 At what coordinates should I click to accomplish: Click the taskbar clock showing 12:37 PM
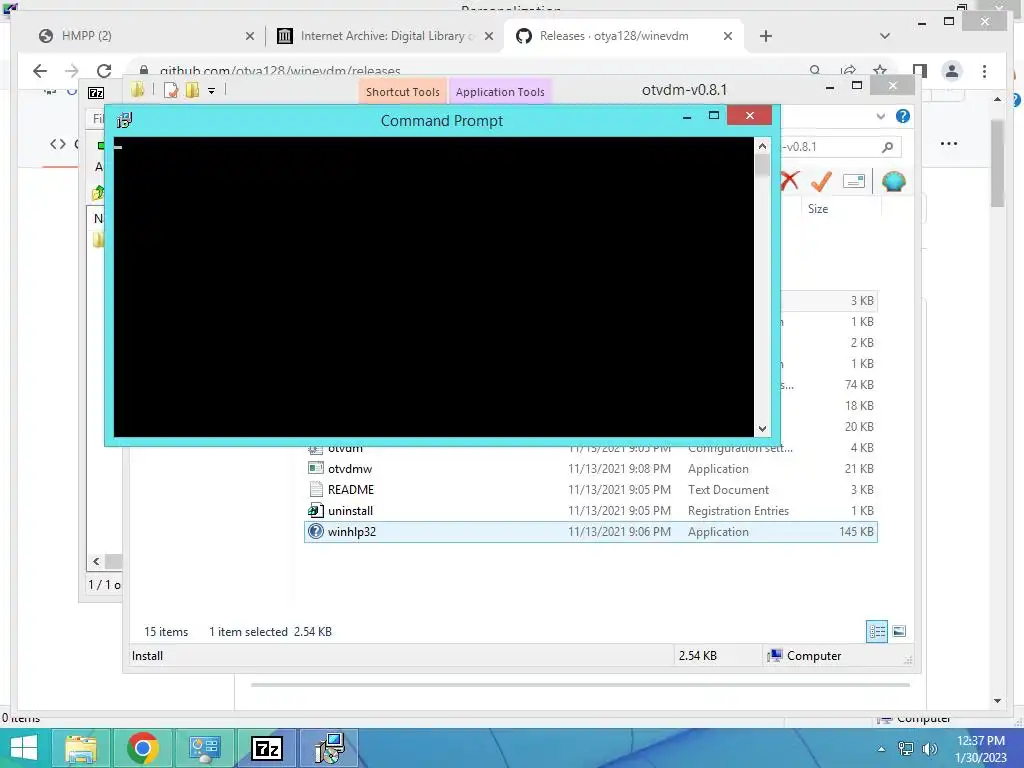pos(981,749)
